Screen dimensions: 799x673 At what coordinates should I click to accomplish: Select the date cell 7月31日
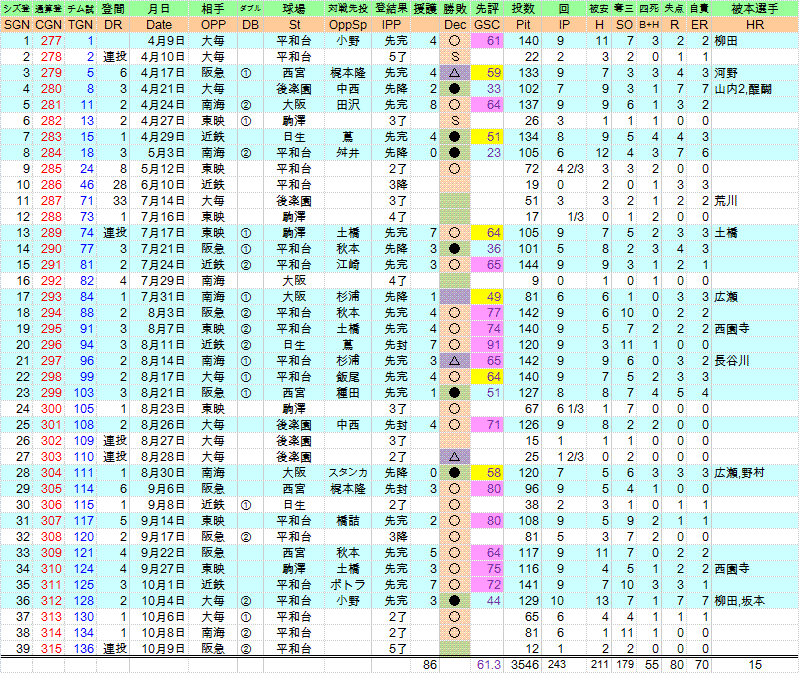pos(163,297)
